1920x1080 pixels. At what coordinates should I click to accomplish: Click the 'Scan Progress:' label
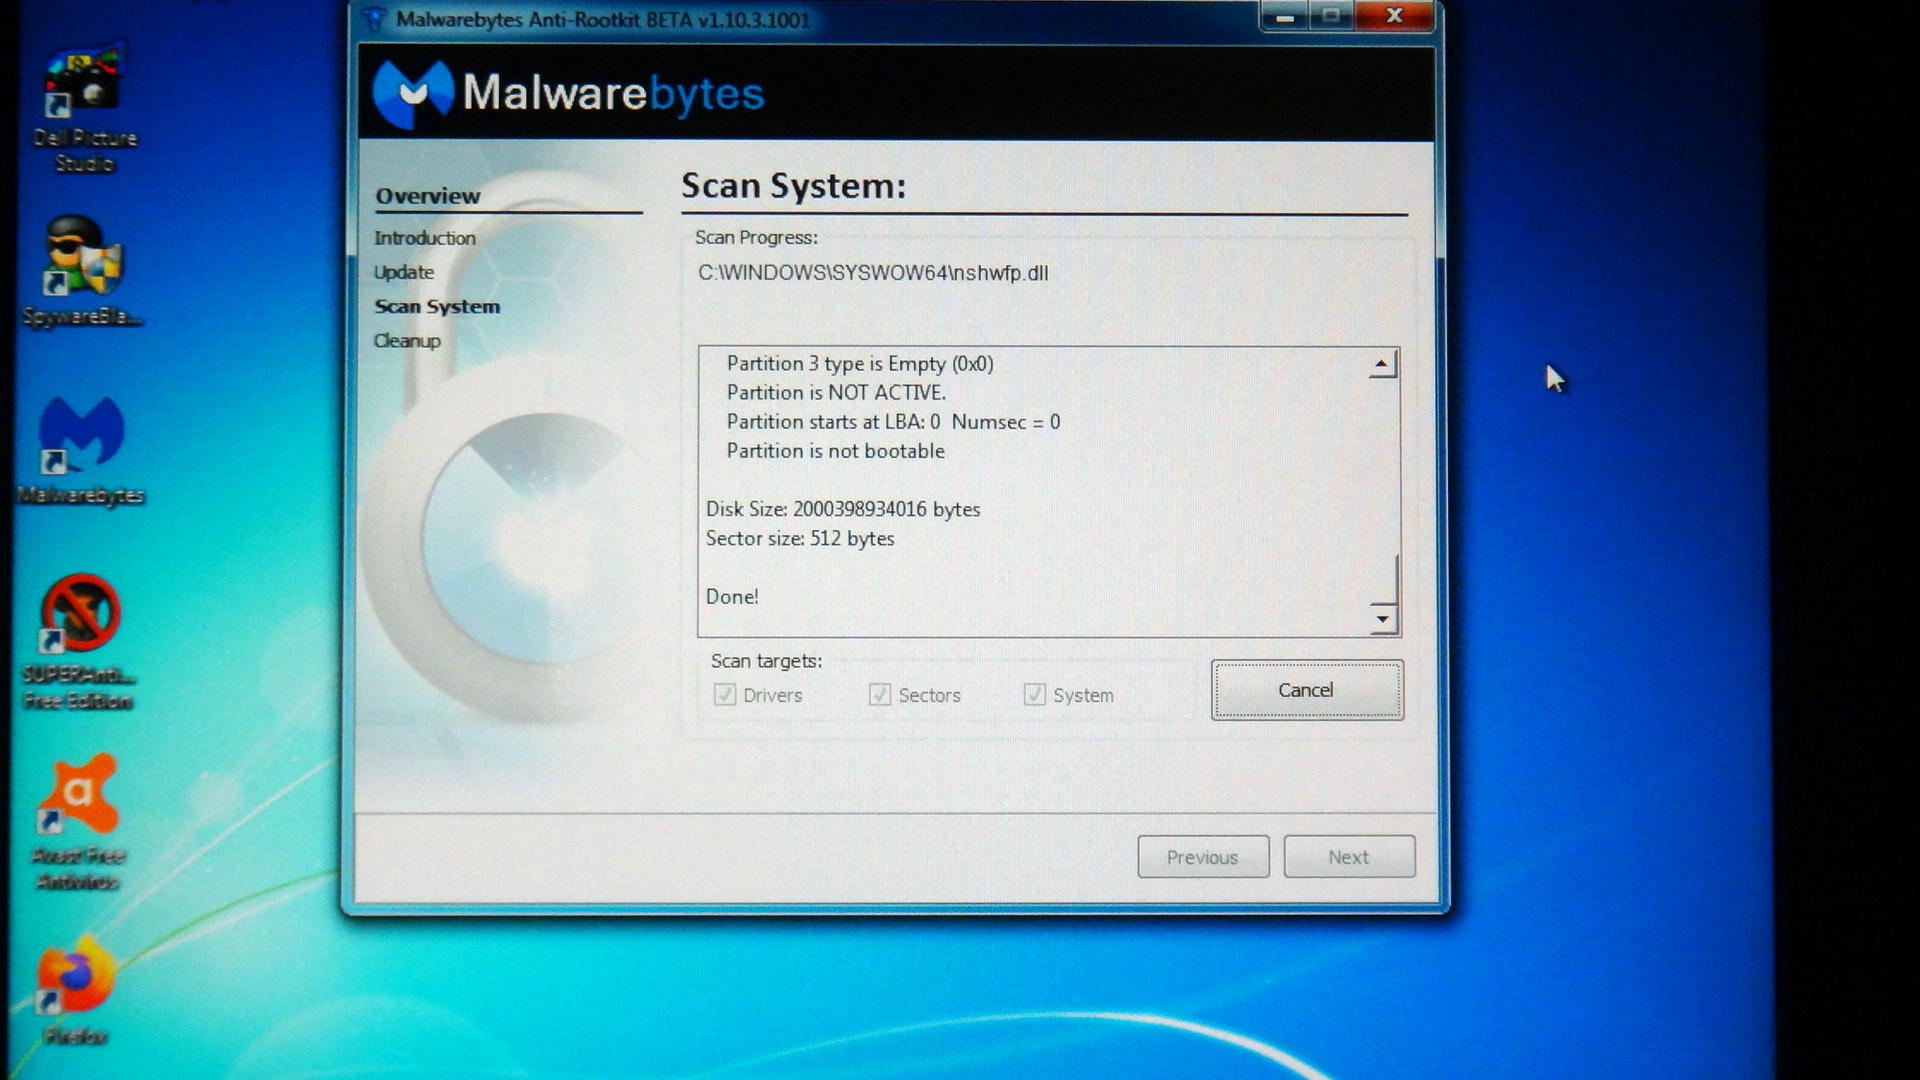756,238
